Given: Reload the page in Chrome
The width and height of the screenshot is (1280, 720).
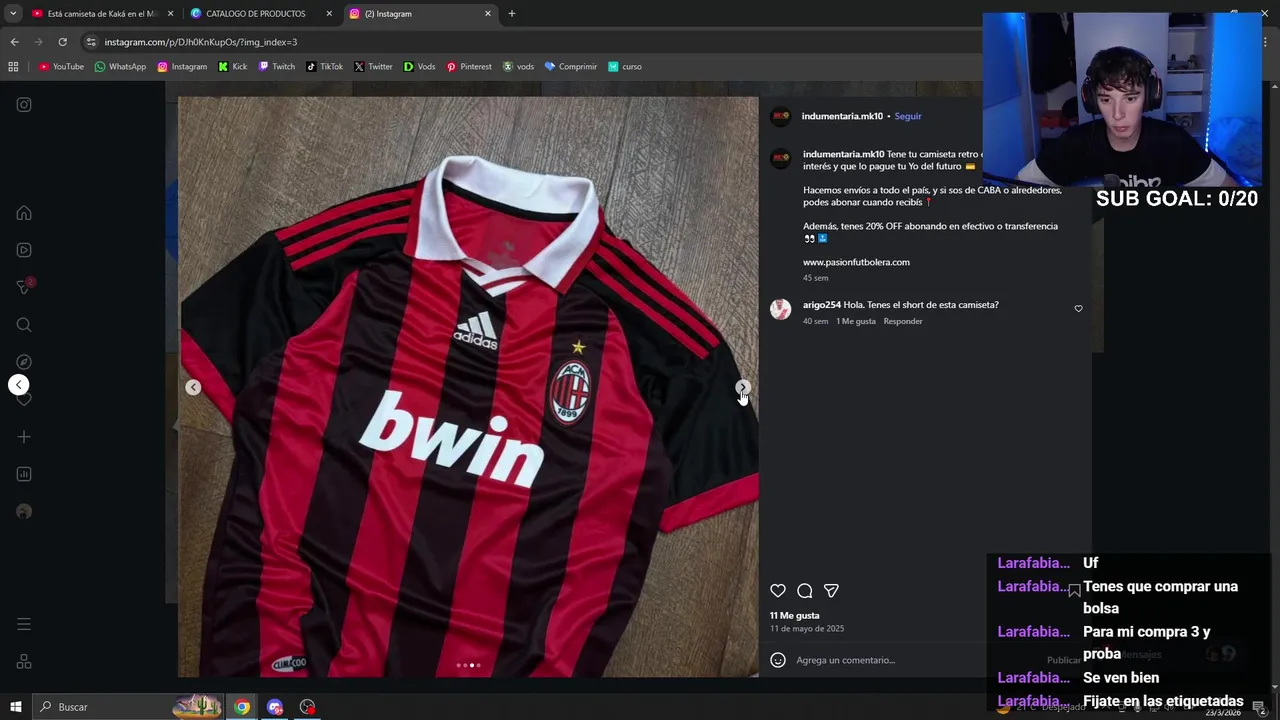Looking at the screenshot, I should click(62, 42).
